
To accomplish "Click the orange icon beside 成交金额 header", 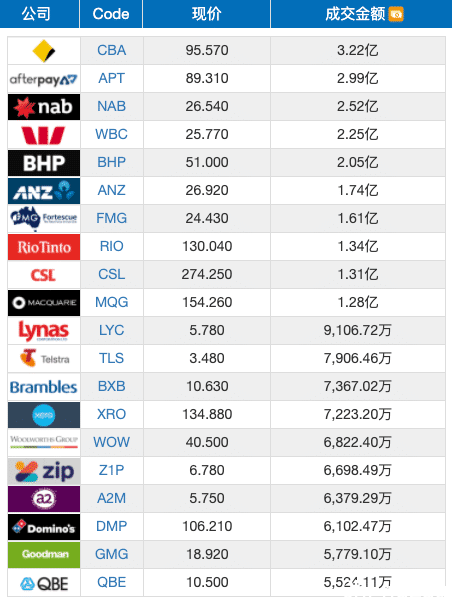I will [396, 14].
